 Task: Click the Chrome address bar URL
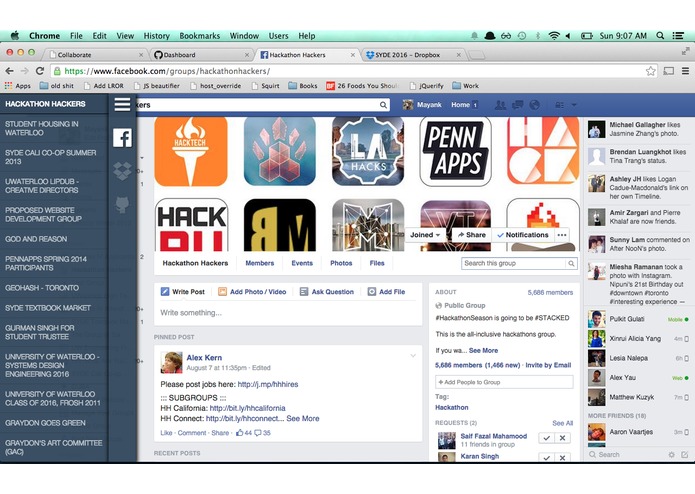[167, 71]
